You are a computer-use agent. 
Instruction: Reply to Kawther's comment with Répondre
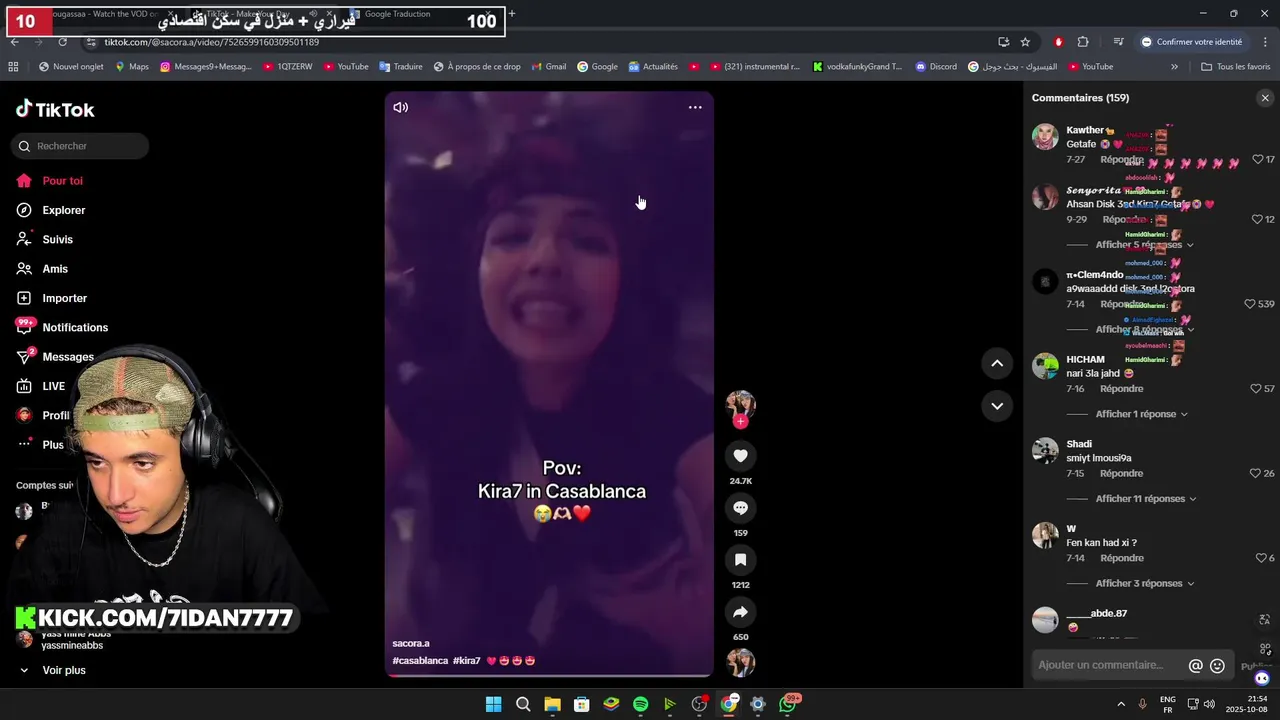(1121, 160)
